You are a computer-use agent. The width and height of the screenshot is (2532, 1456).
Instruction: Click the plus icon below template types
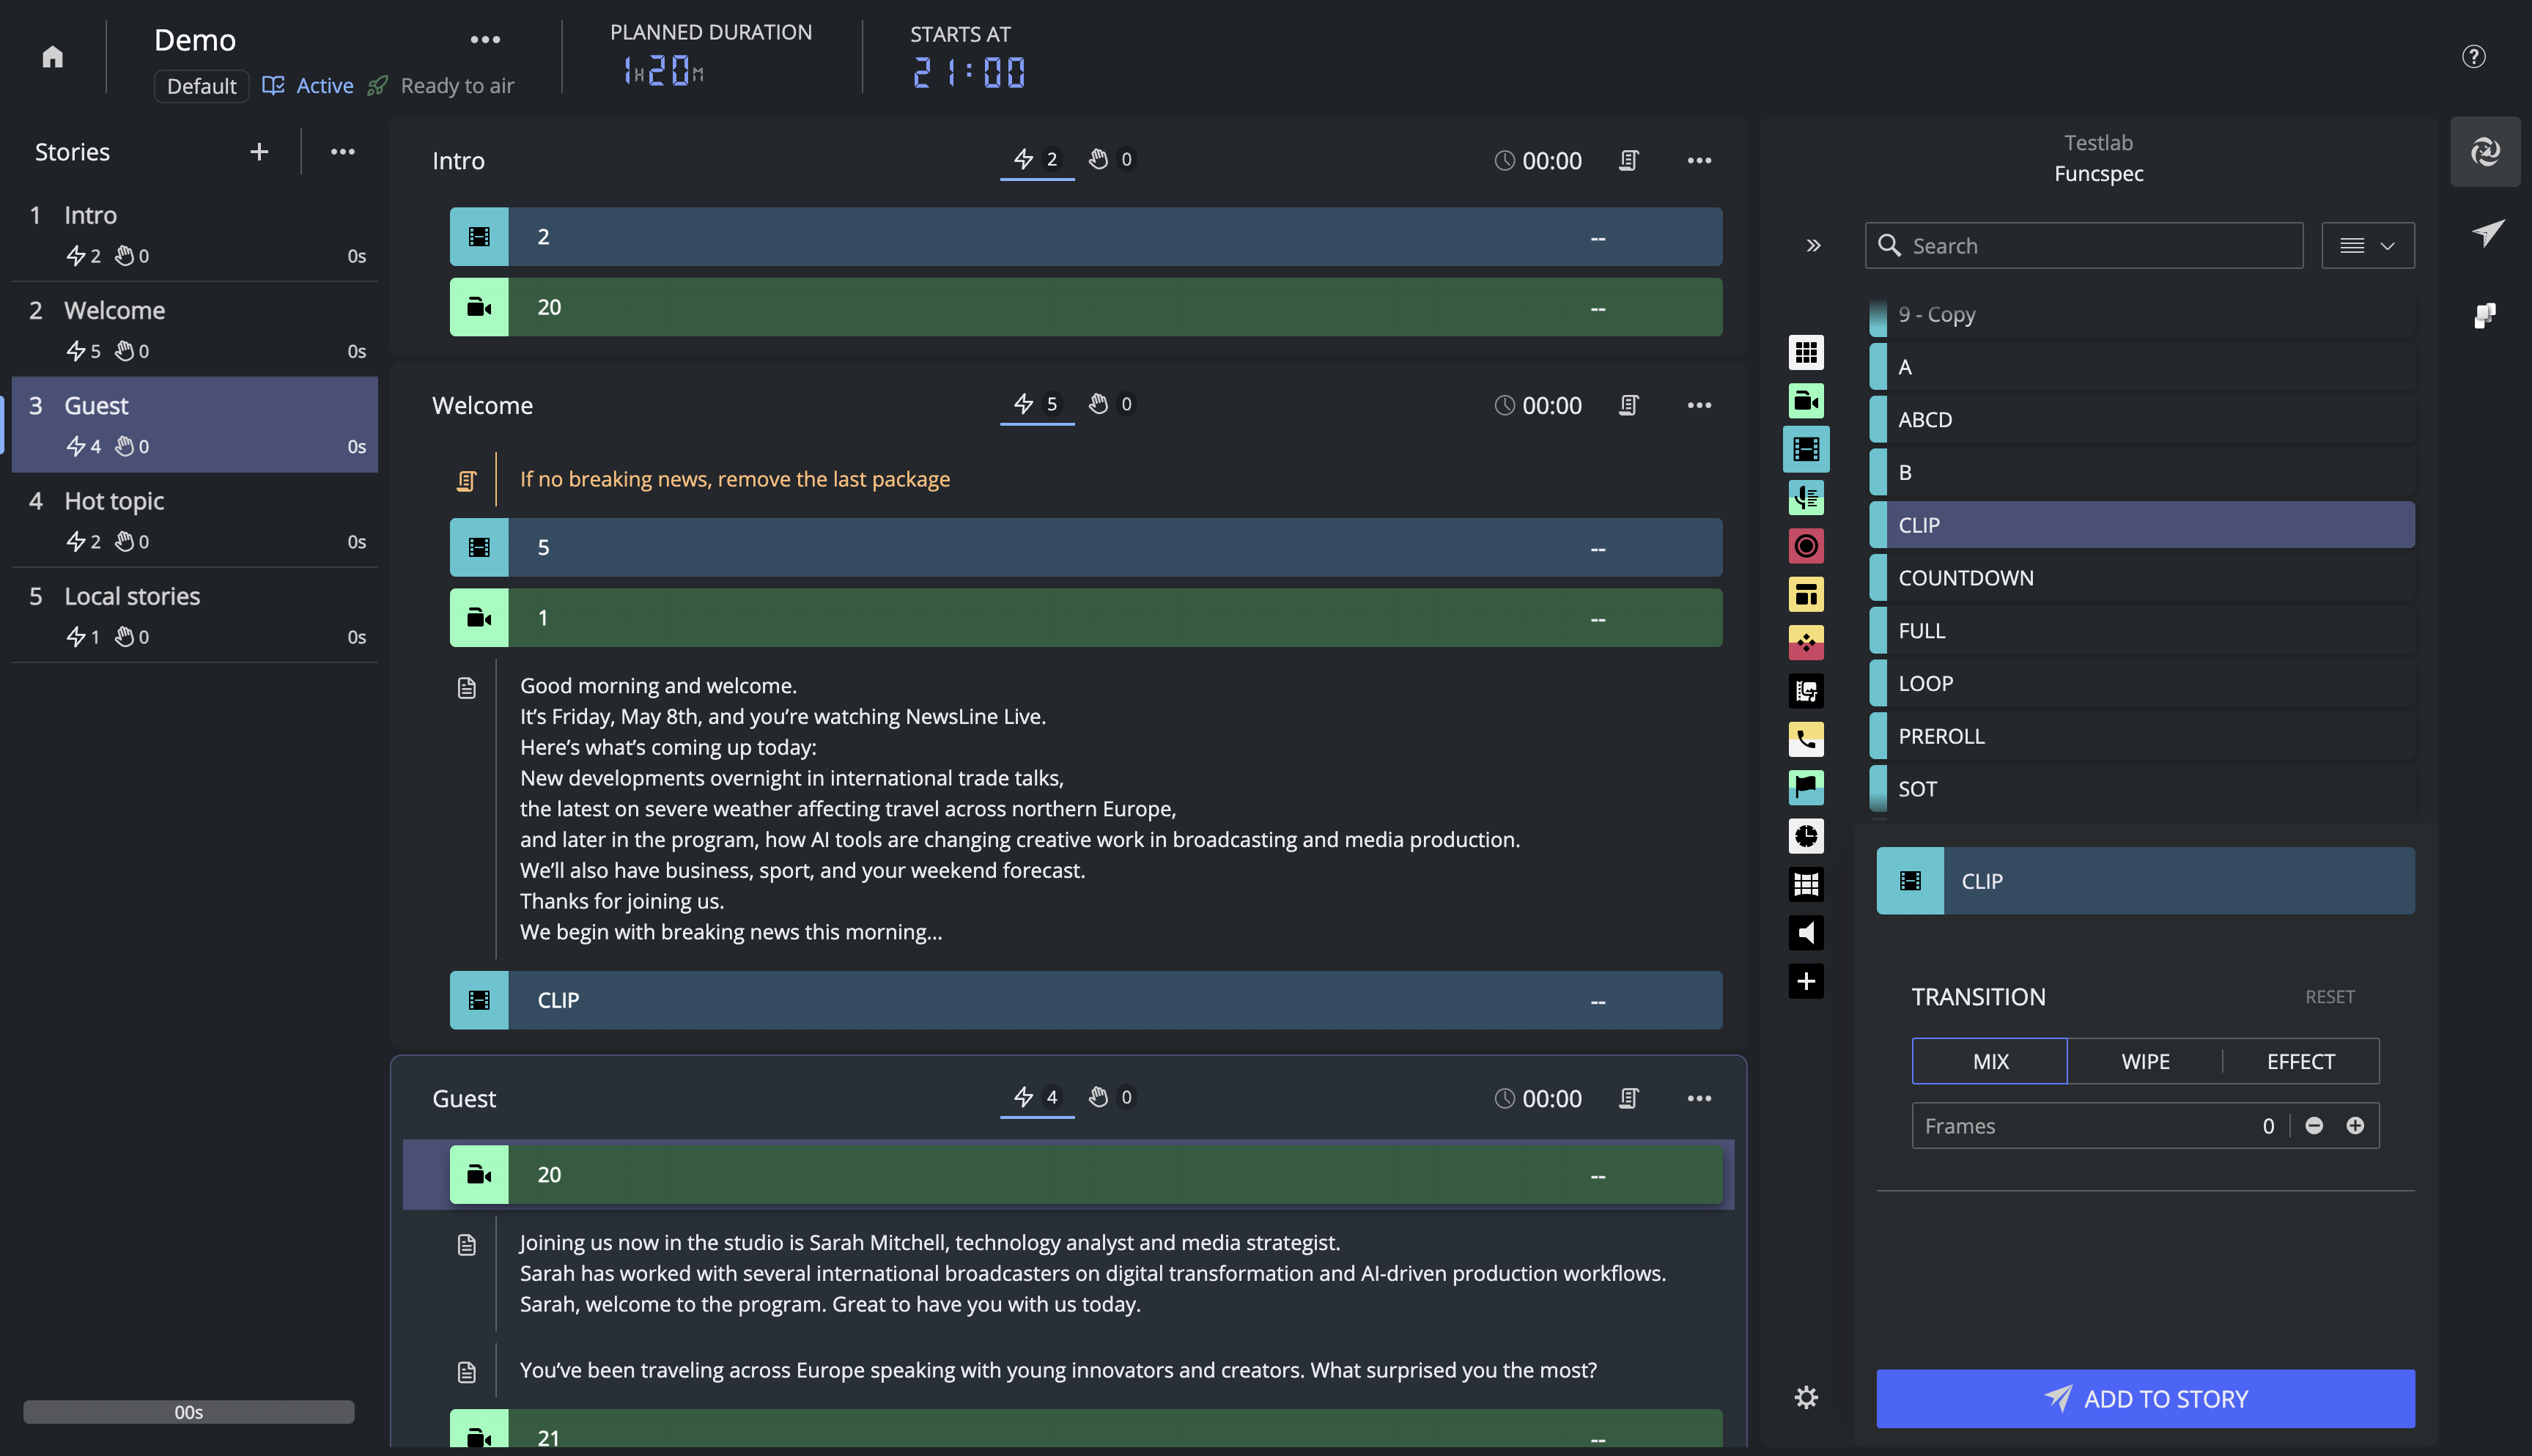tap(1806, 981)
